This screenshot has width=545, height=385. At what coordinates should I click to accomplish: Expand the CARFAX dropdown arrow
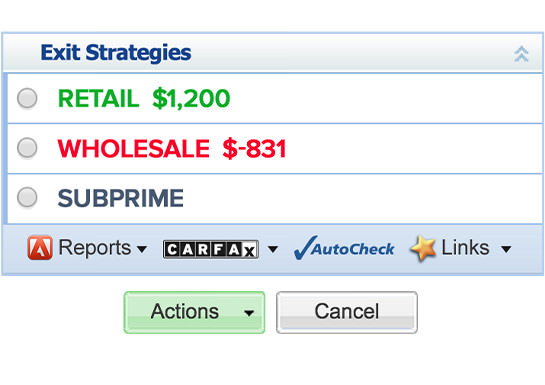pyautogui.click(x=273, y=249)
